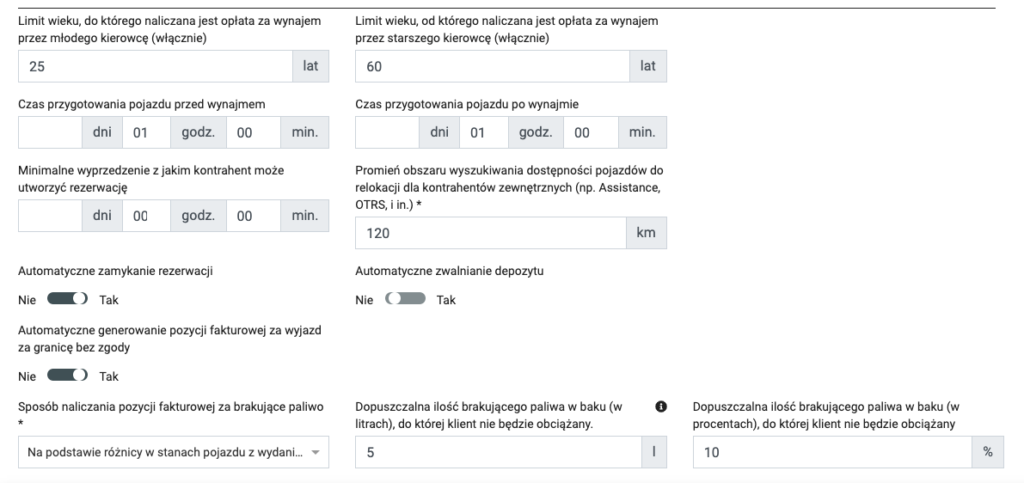Click the allowed missing fuel in liters field

(x=497, y=453)
